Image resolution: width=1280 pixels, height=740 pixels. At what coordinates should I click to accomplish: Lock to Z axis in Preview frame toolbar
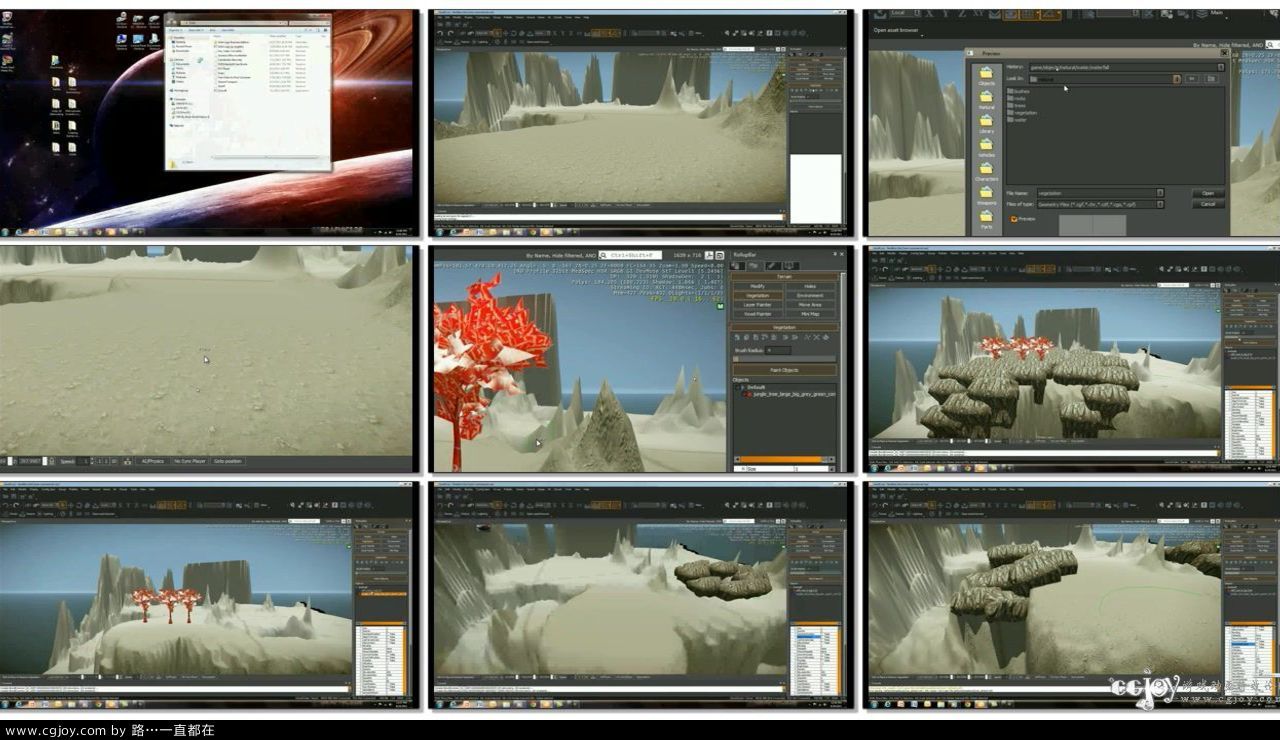click(962, 13)
